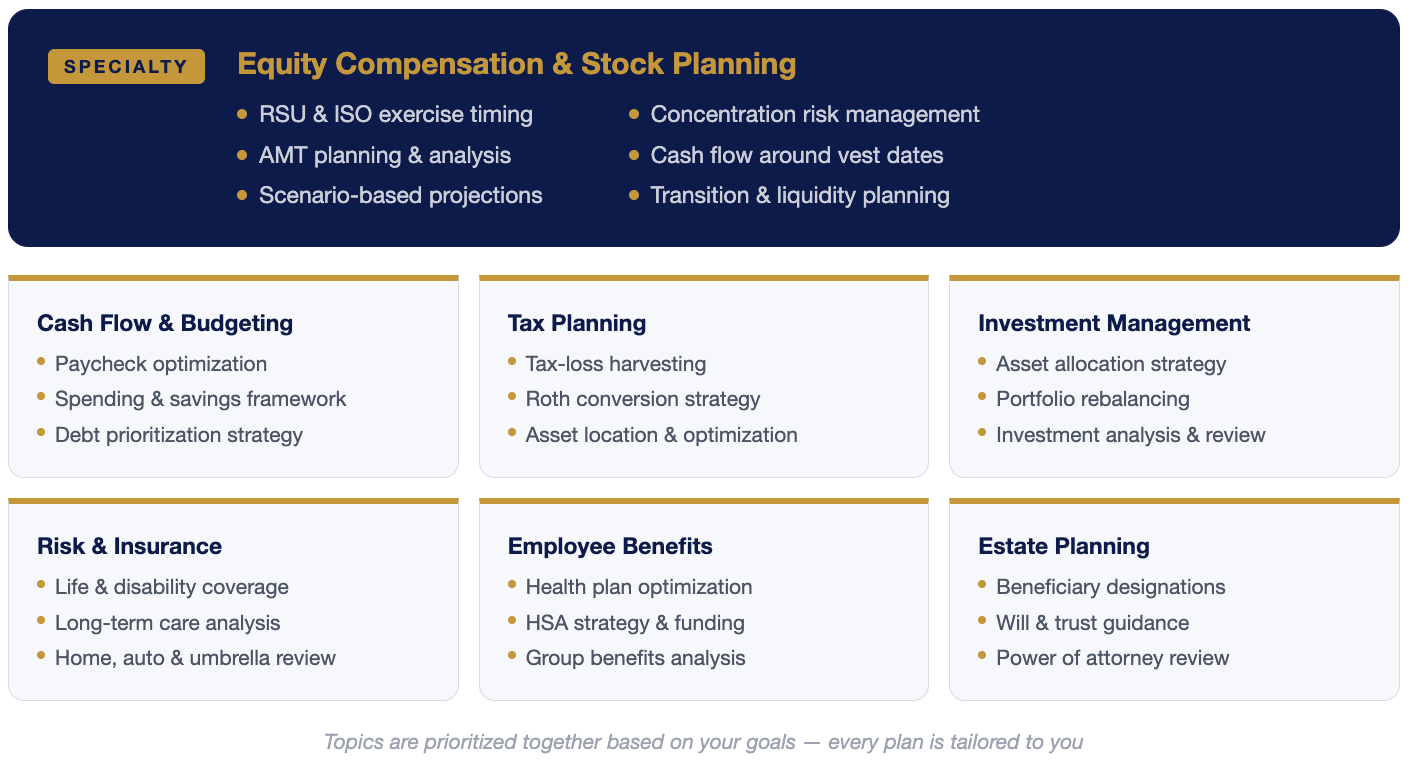Screen dimensions: 1410x764
Task: Choose Transition & liquidity planning item
Action: (800, 195)
